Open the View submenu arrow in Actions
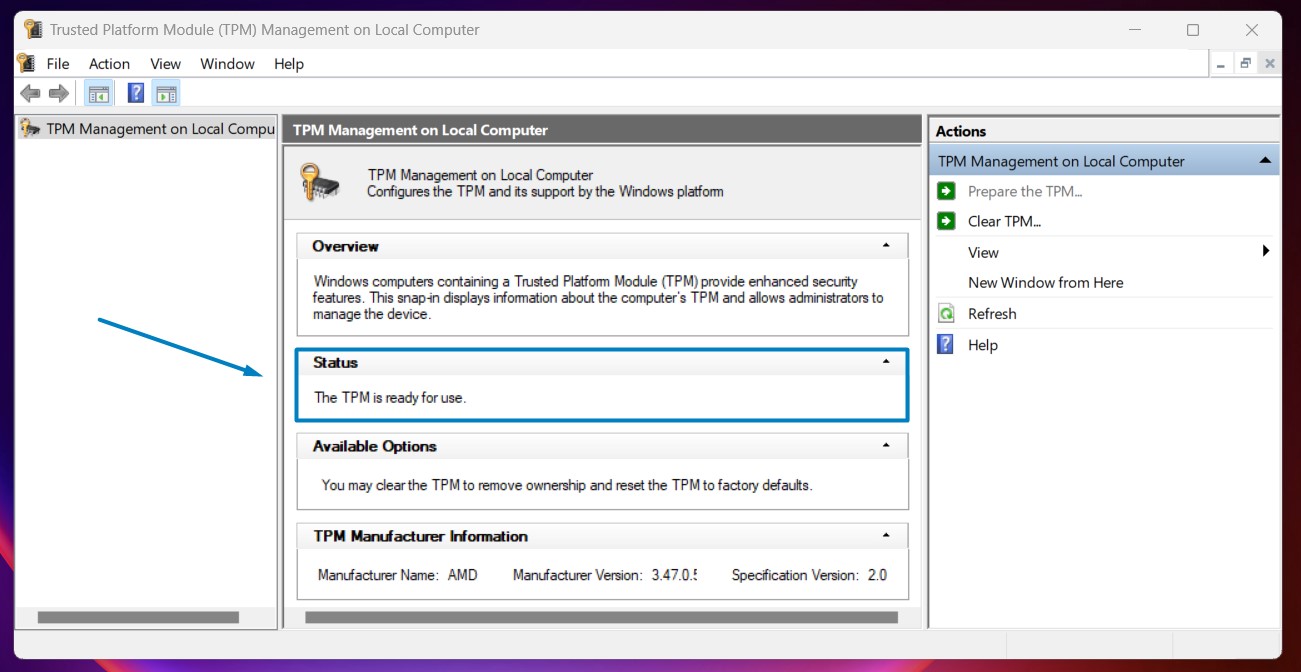This screenshot has height=672, width=1301. click(x=1266, y=251)
